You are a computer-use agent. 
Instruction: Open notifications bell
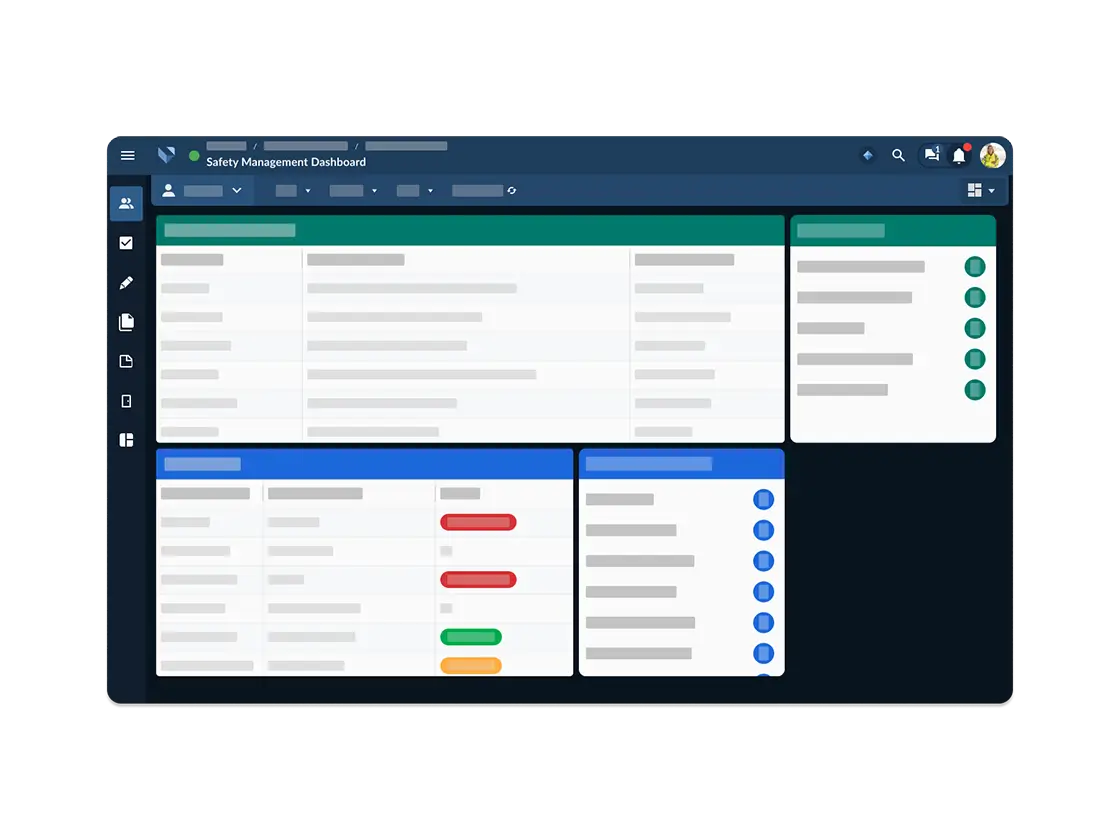(x=959, y=155)
